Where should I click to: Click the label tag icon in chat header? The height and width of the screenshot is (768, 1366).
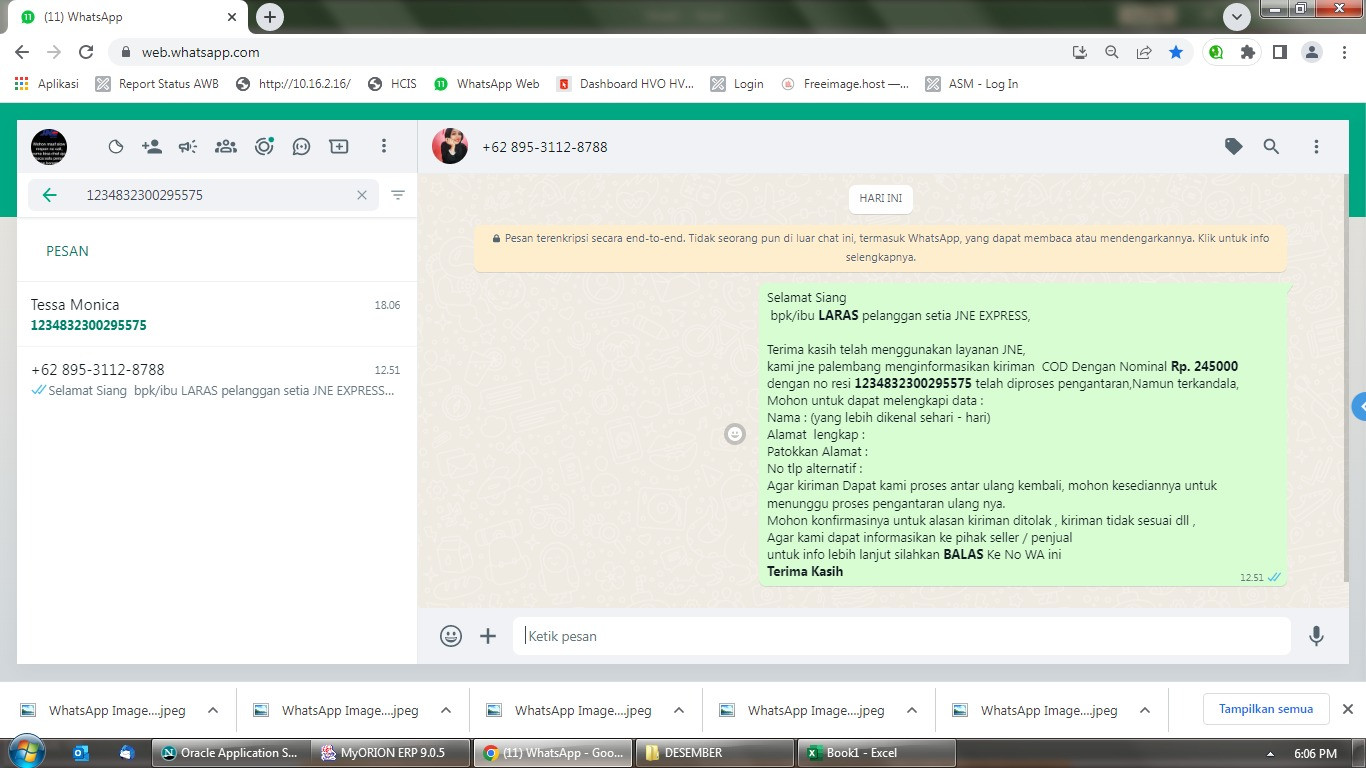pos(1234,147)
